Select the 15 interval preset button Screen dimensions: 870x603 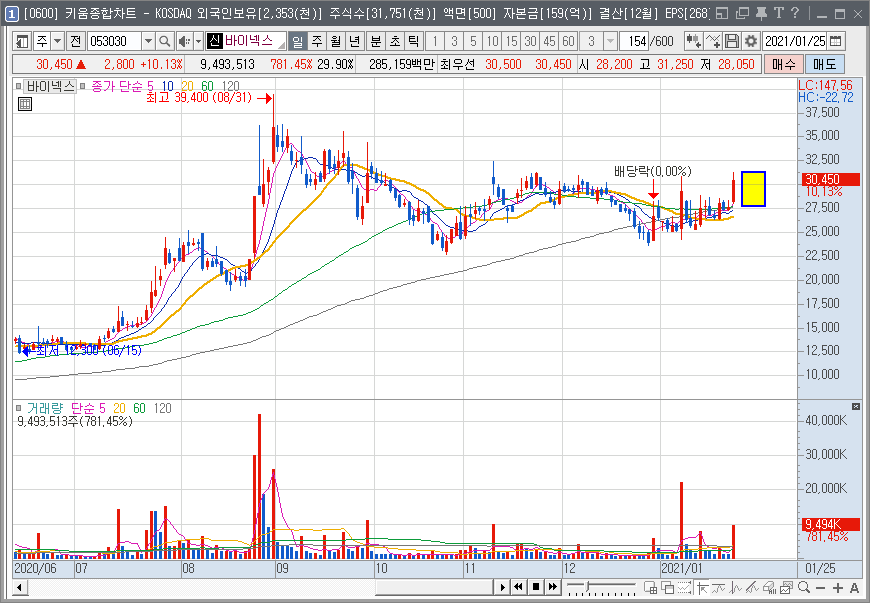click(x=511, y=41)
